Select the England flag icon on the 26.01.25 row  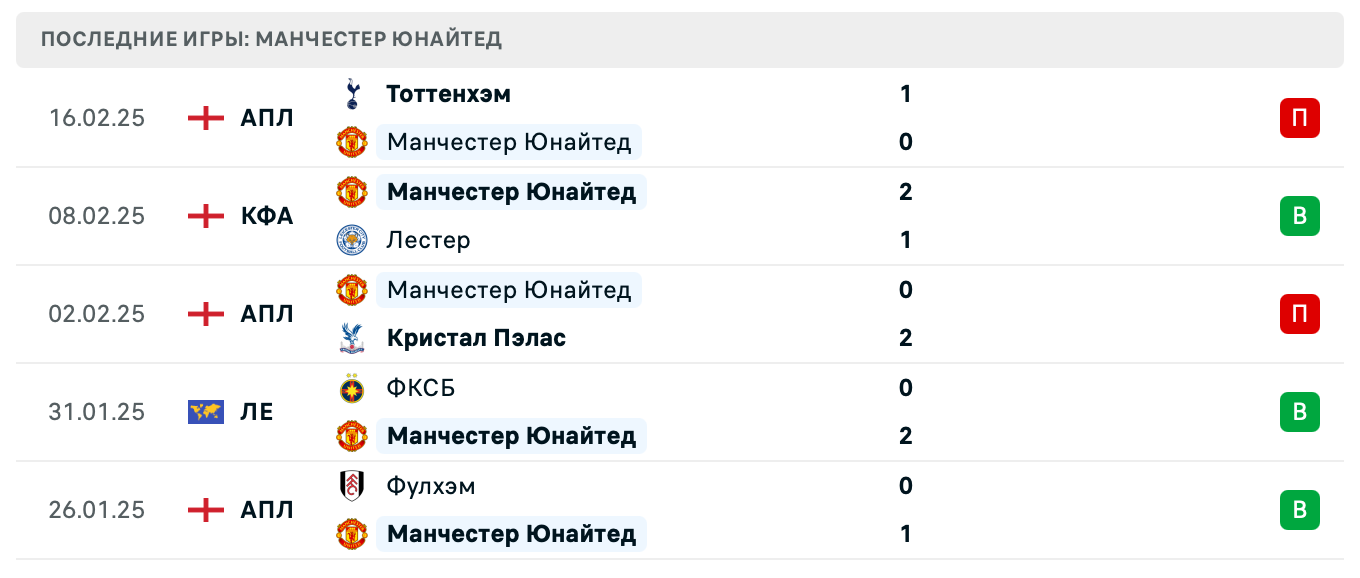(x=204, y=510)
